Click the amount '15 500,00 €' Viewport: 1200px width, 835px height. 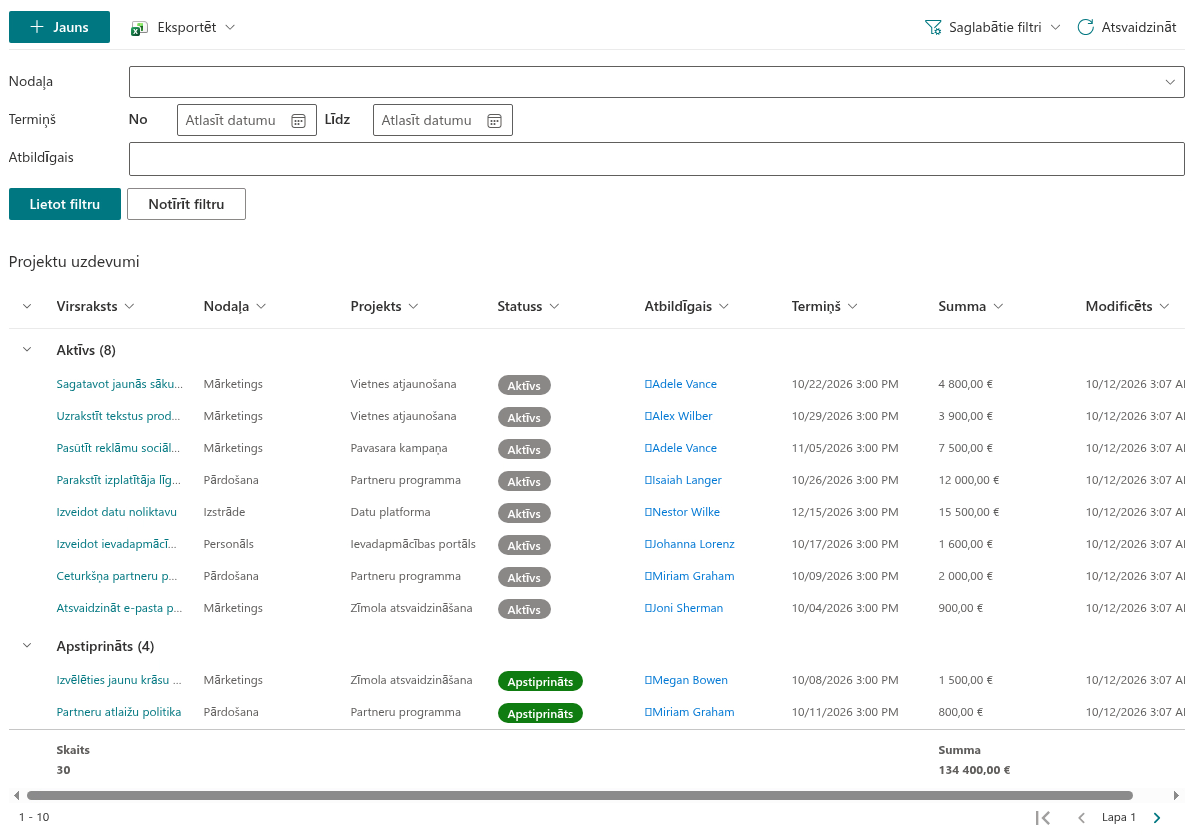click(969, 512)
